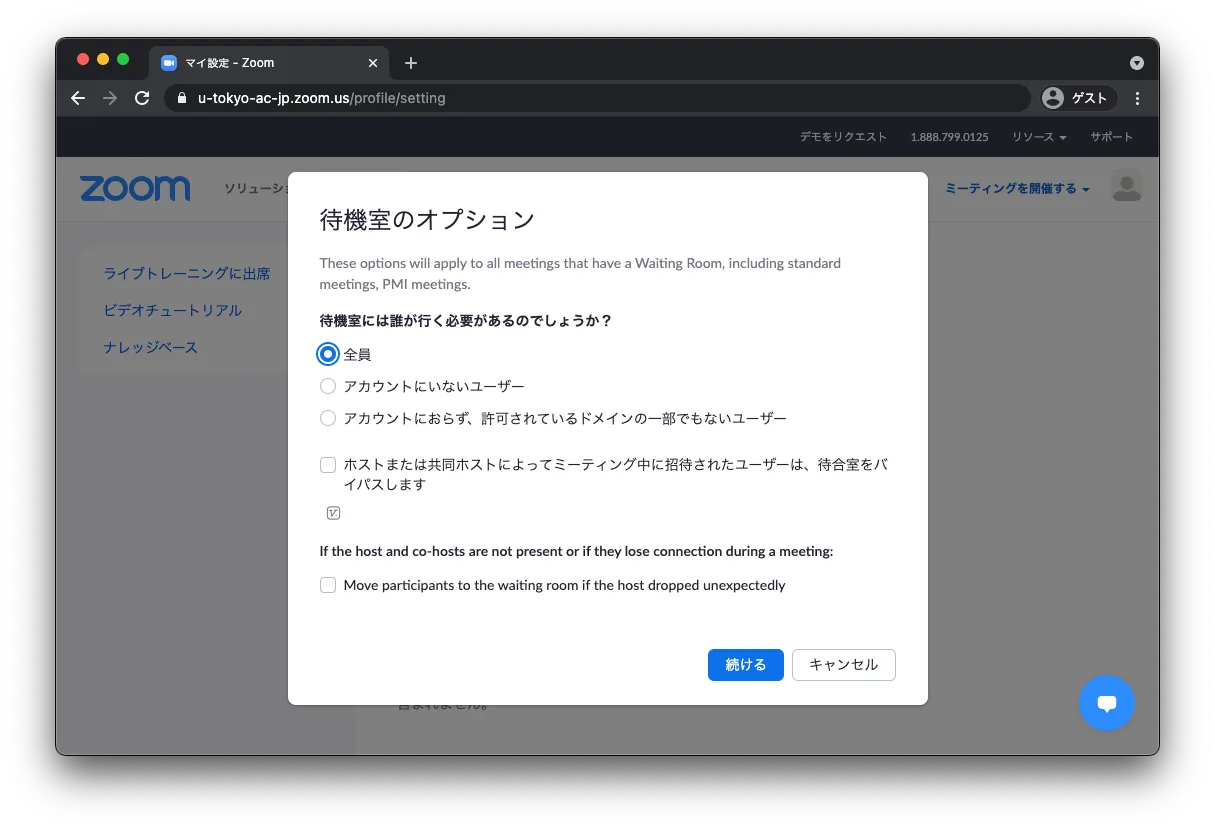
Task: Click the address bar URL field
Action: (x=600, y=98)
